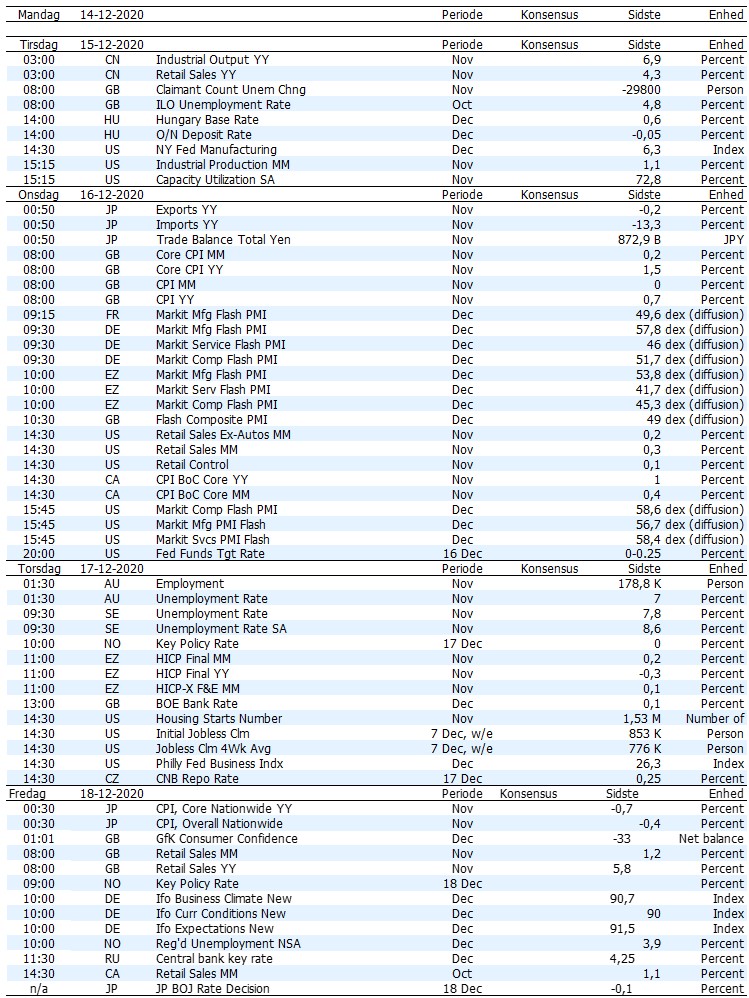Image resolution: width=749 pixels, height=998 pixels.
Task: Select the Central bank key rate event
Action: [214, 959]
